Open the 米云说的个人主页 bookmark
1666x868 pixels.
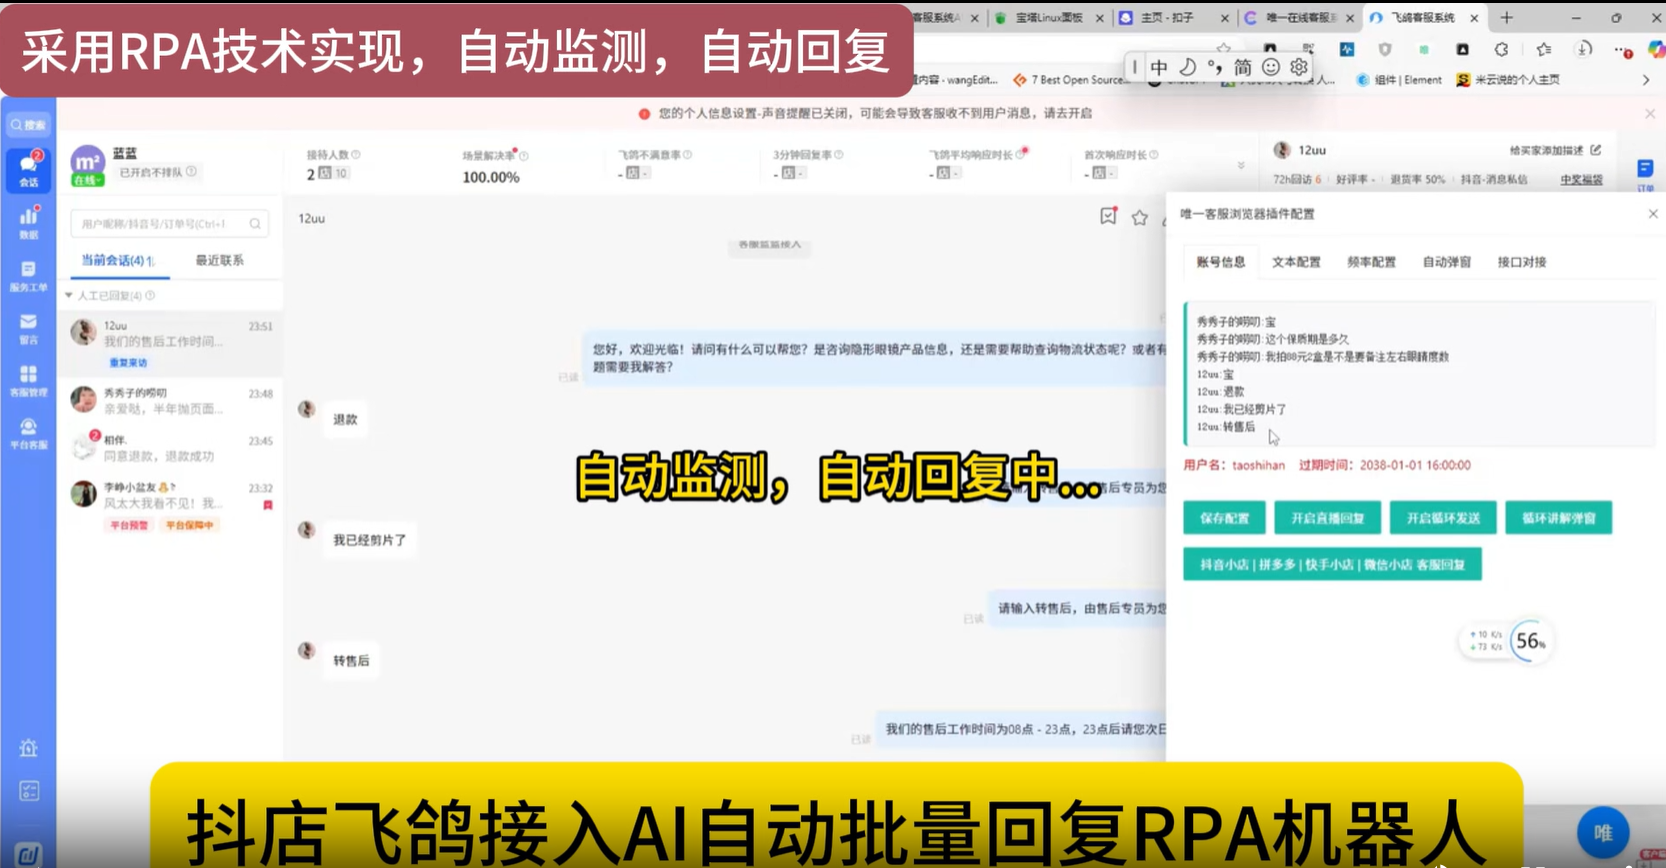[x=1508, y=80]
